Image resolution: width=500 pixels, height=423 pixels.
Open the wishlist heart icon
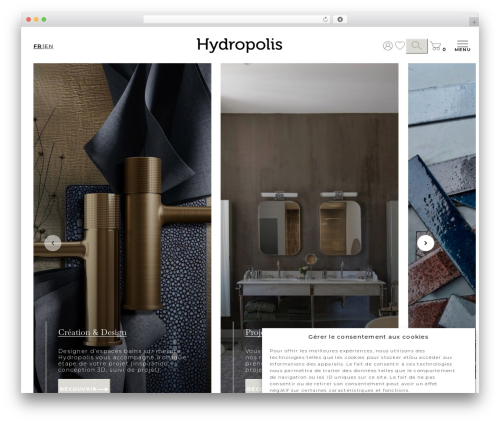pyautogui.click(x=400, y=45)
